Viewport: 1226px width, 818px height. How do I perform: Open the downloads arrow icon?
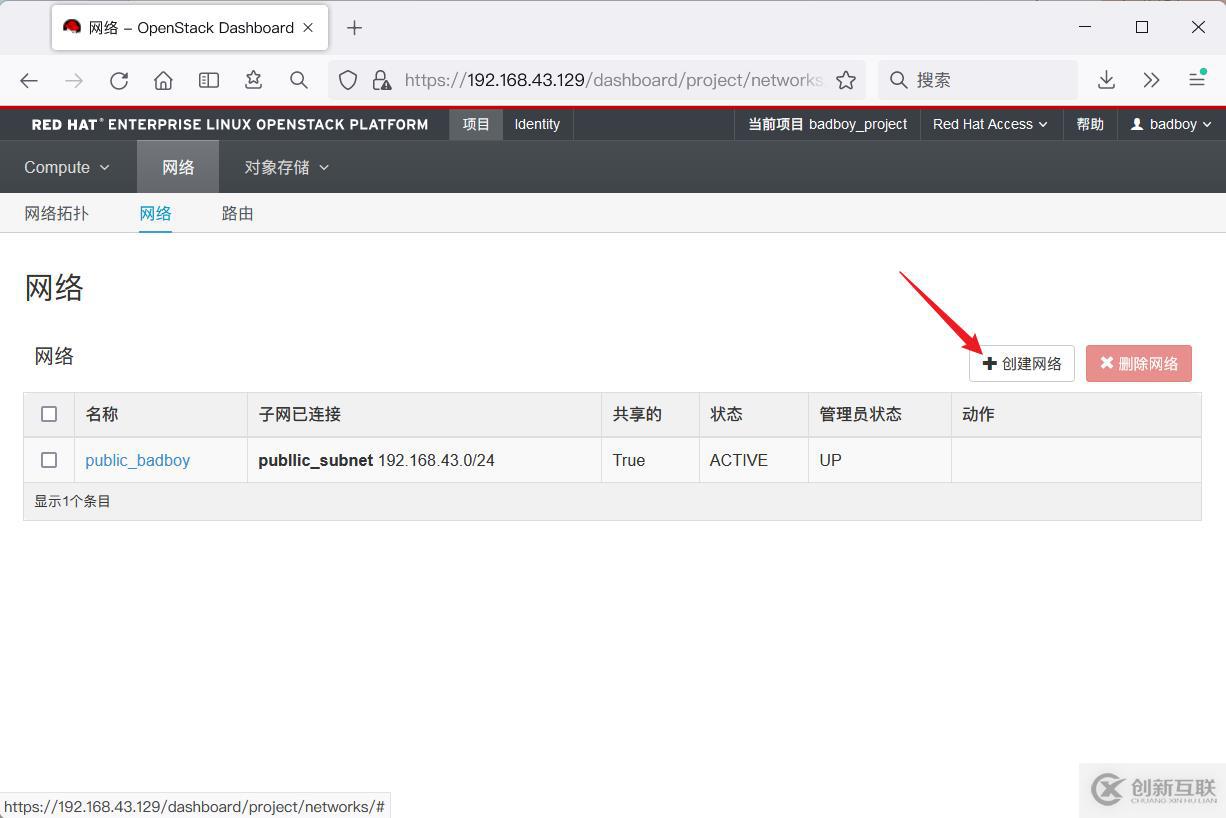[1106, 80]
